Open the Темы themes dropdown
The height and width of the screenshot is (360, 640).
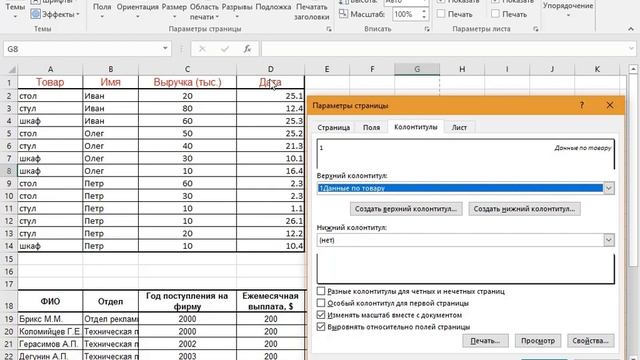tap(15, 11)
